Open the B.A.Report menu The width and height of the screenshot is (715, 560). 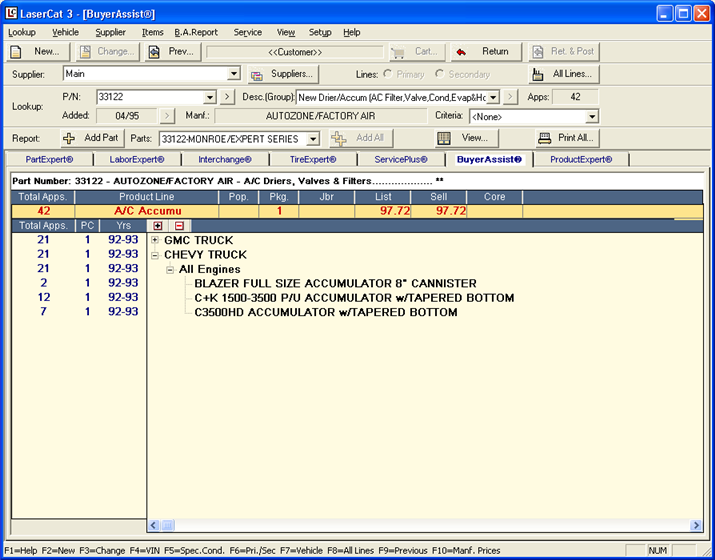point(195,32)
